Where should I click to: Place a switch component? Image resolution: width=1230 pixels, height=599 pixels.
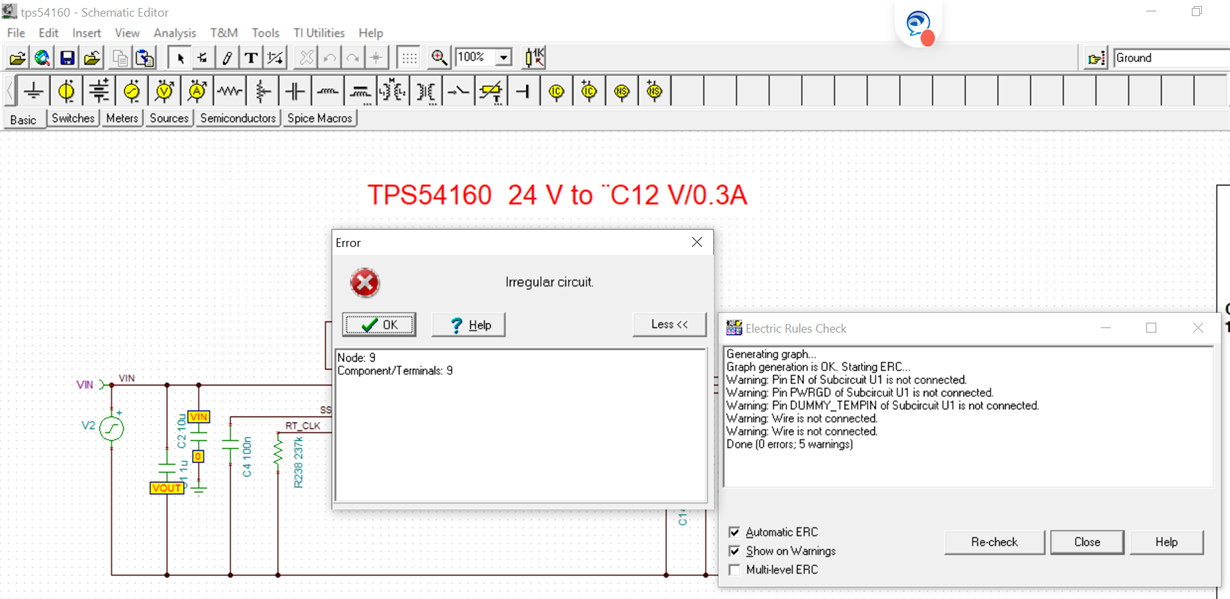tap(458, 91)
